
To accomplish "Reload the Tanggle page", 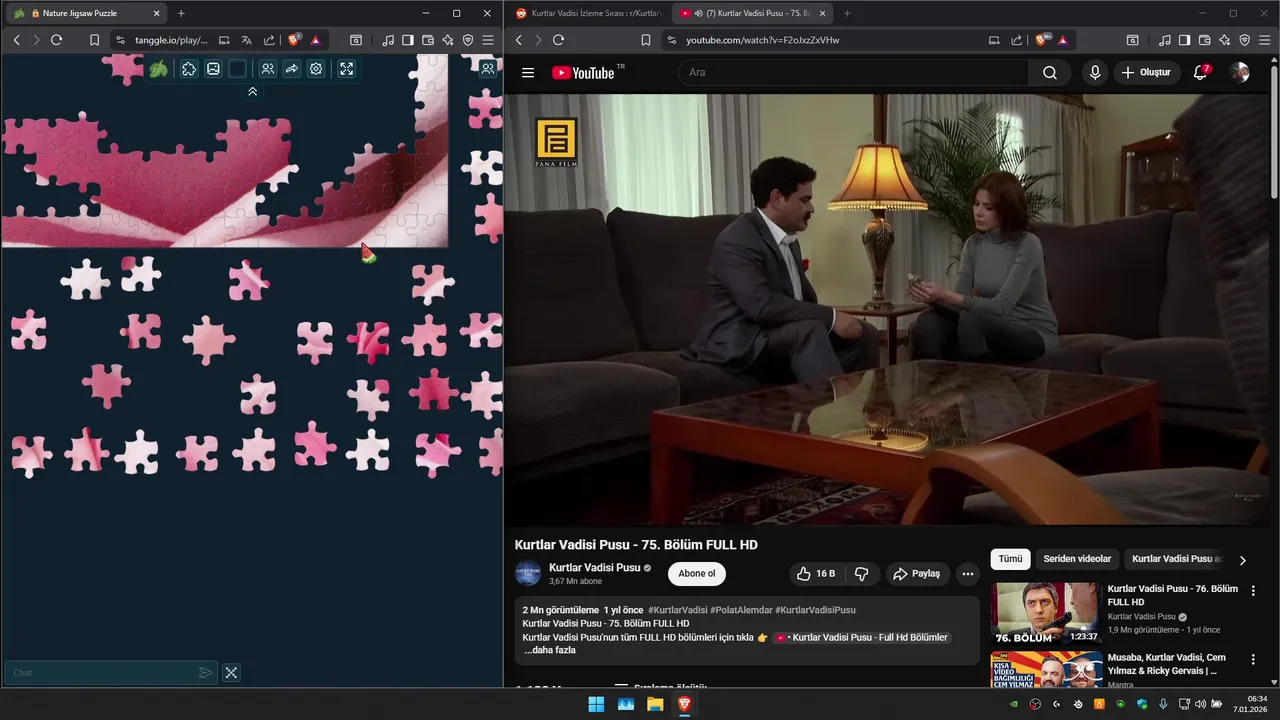I will [x=57, y=40].
